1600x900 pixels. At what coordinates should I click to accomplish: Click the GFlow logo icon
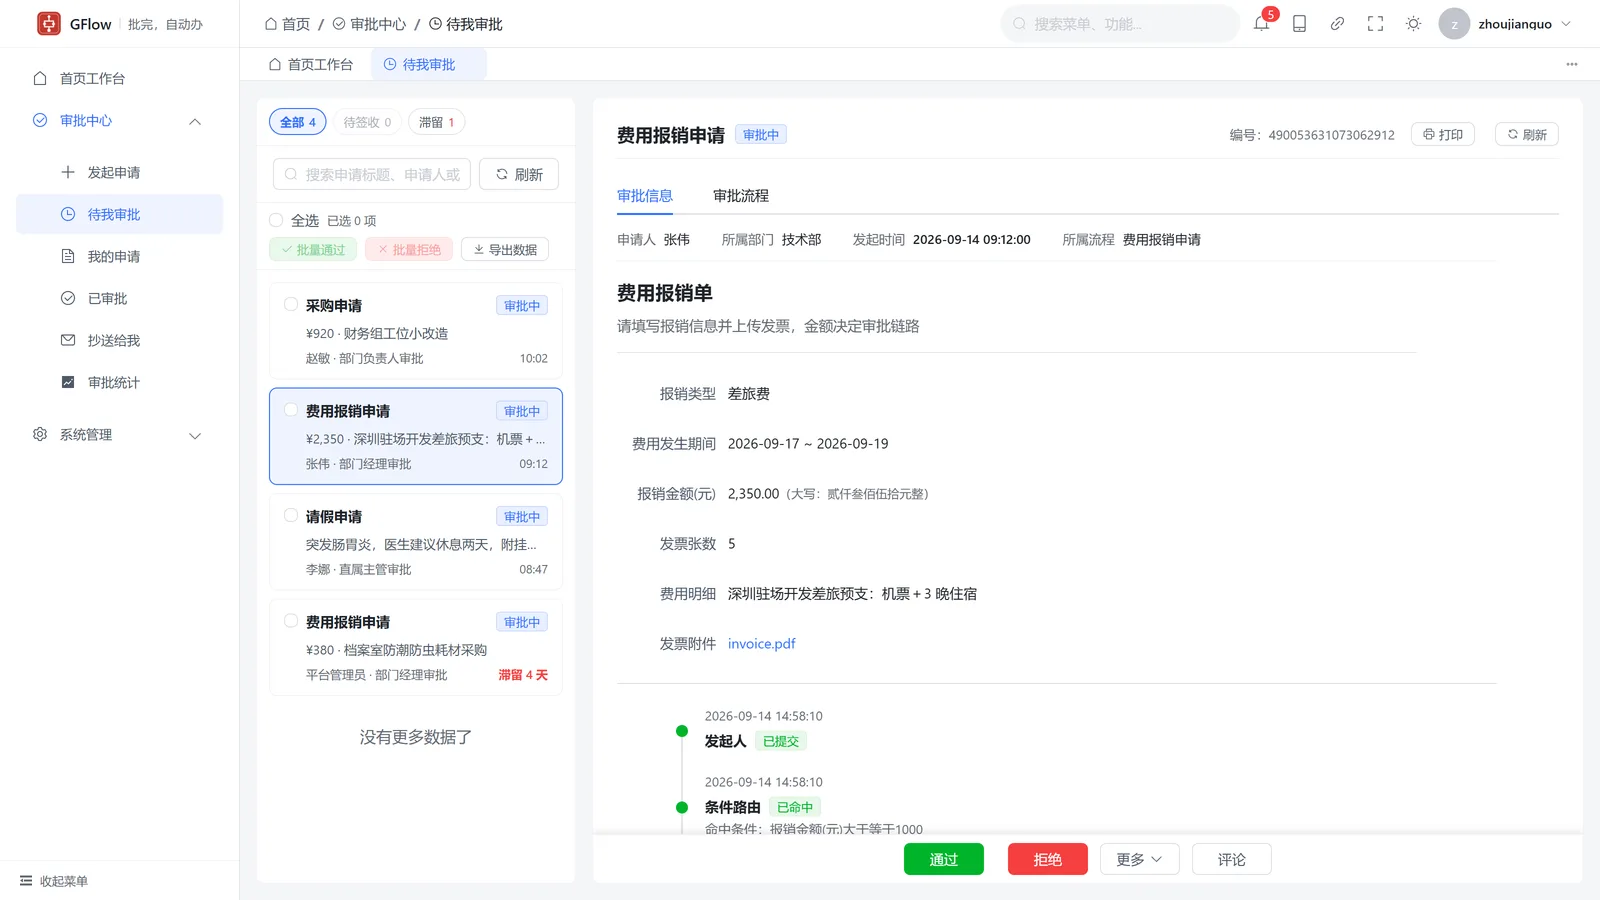(x=49, y=23)
